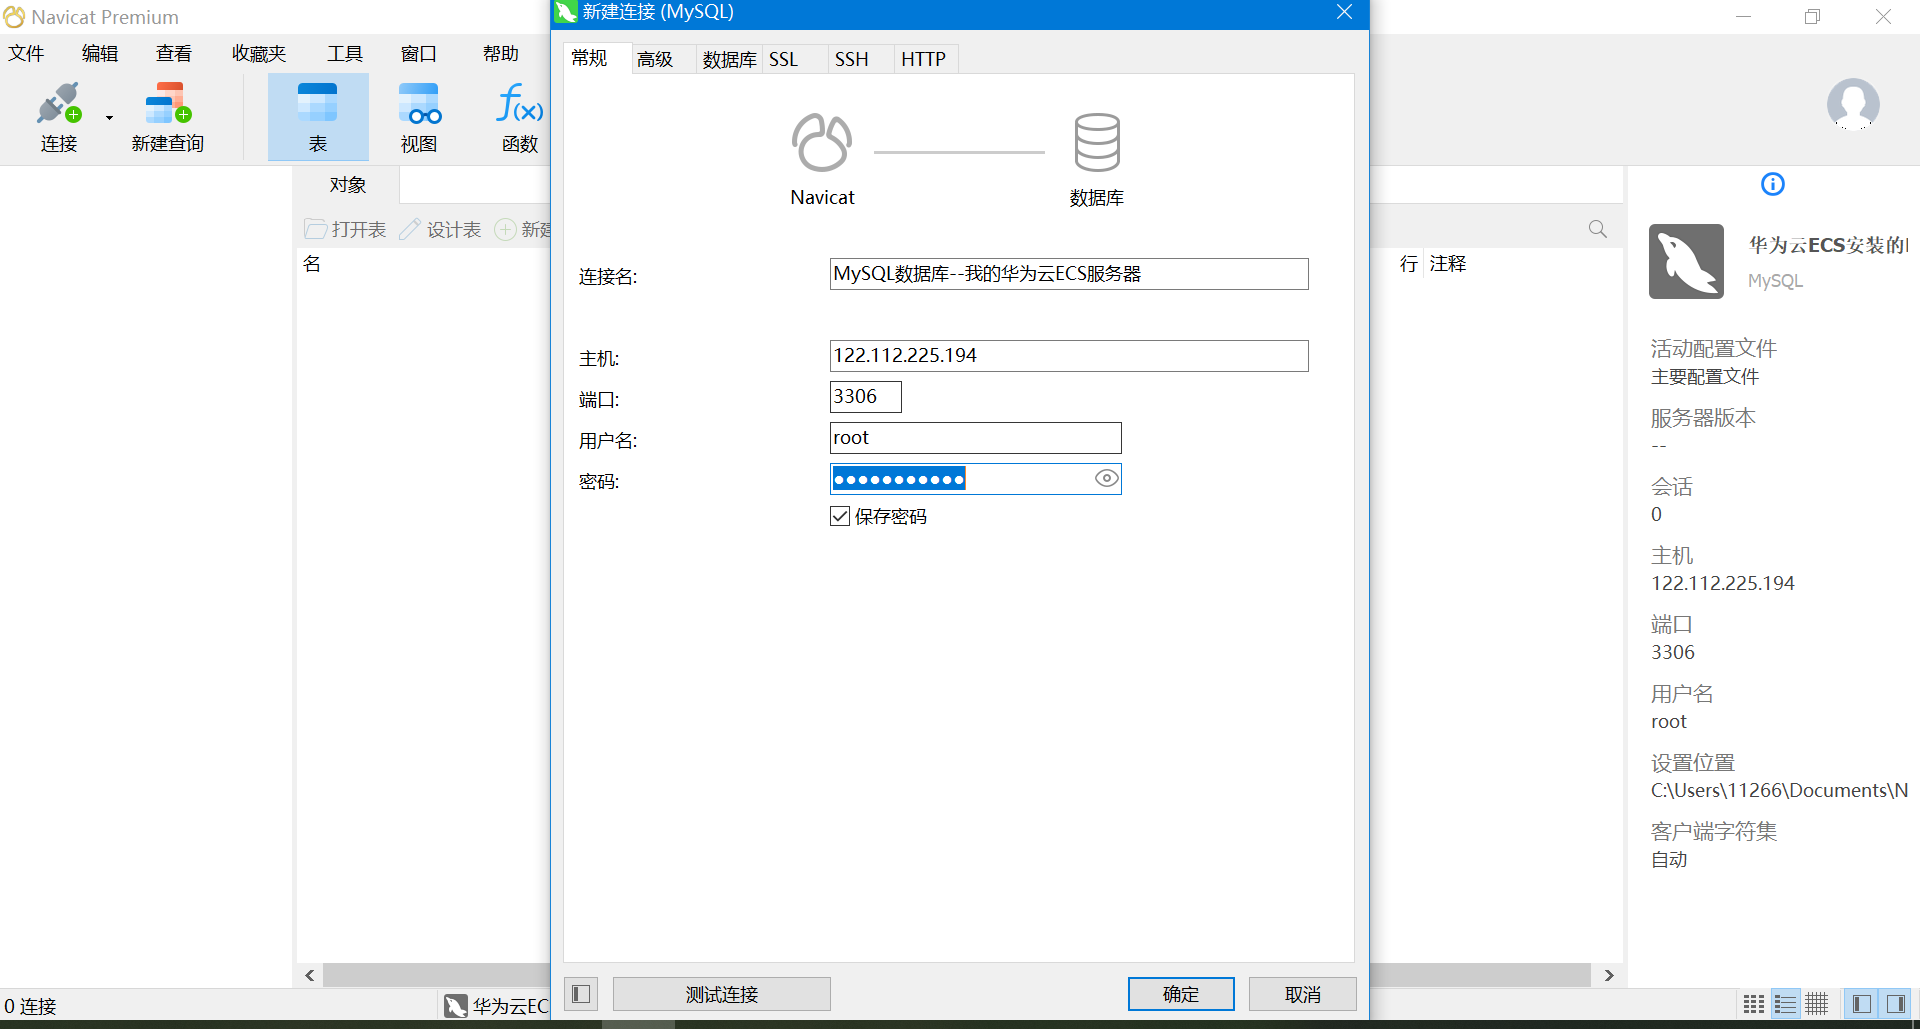The image size is (1920, 1029).
Task: Select the 对象 tab
Action: (x=348, y=185)
